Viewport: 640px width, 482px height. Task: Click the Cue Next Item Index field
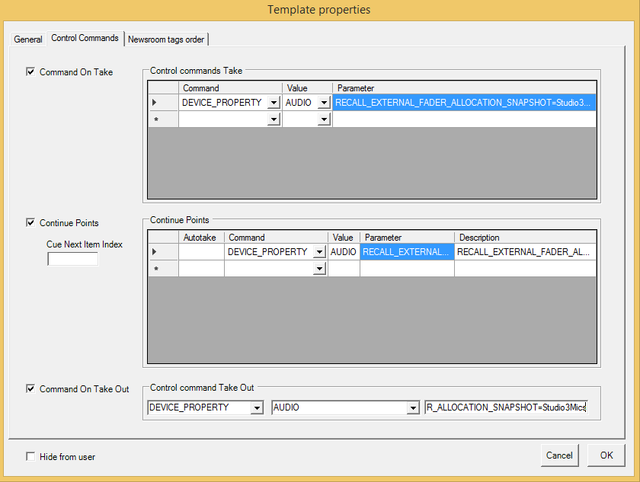coord(73,259)
